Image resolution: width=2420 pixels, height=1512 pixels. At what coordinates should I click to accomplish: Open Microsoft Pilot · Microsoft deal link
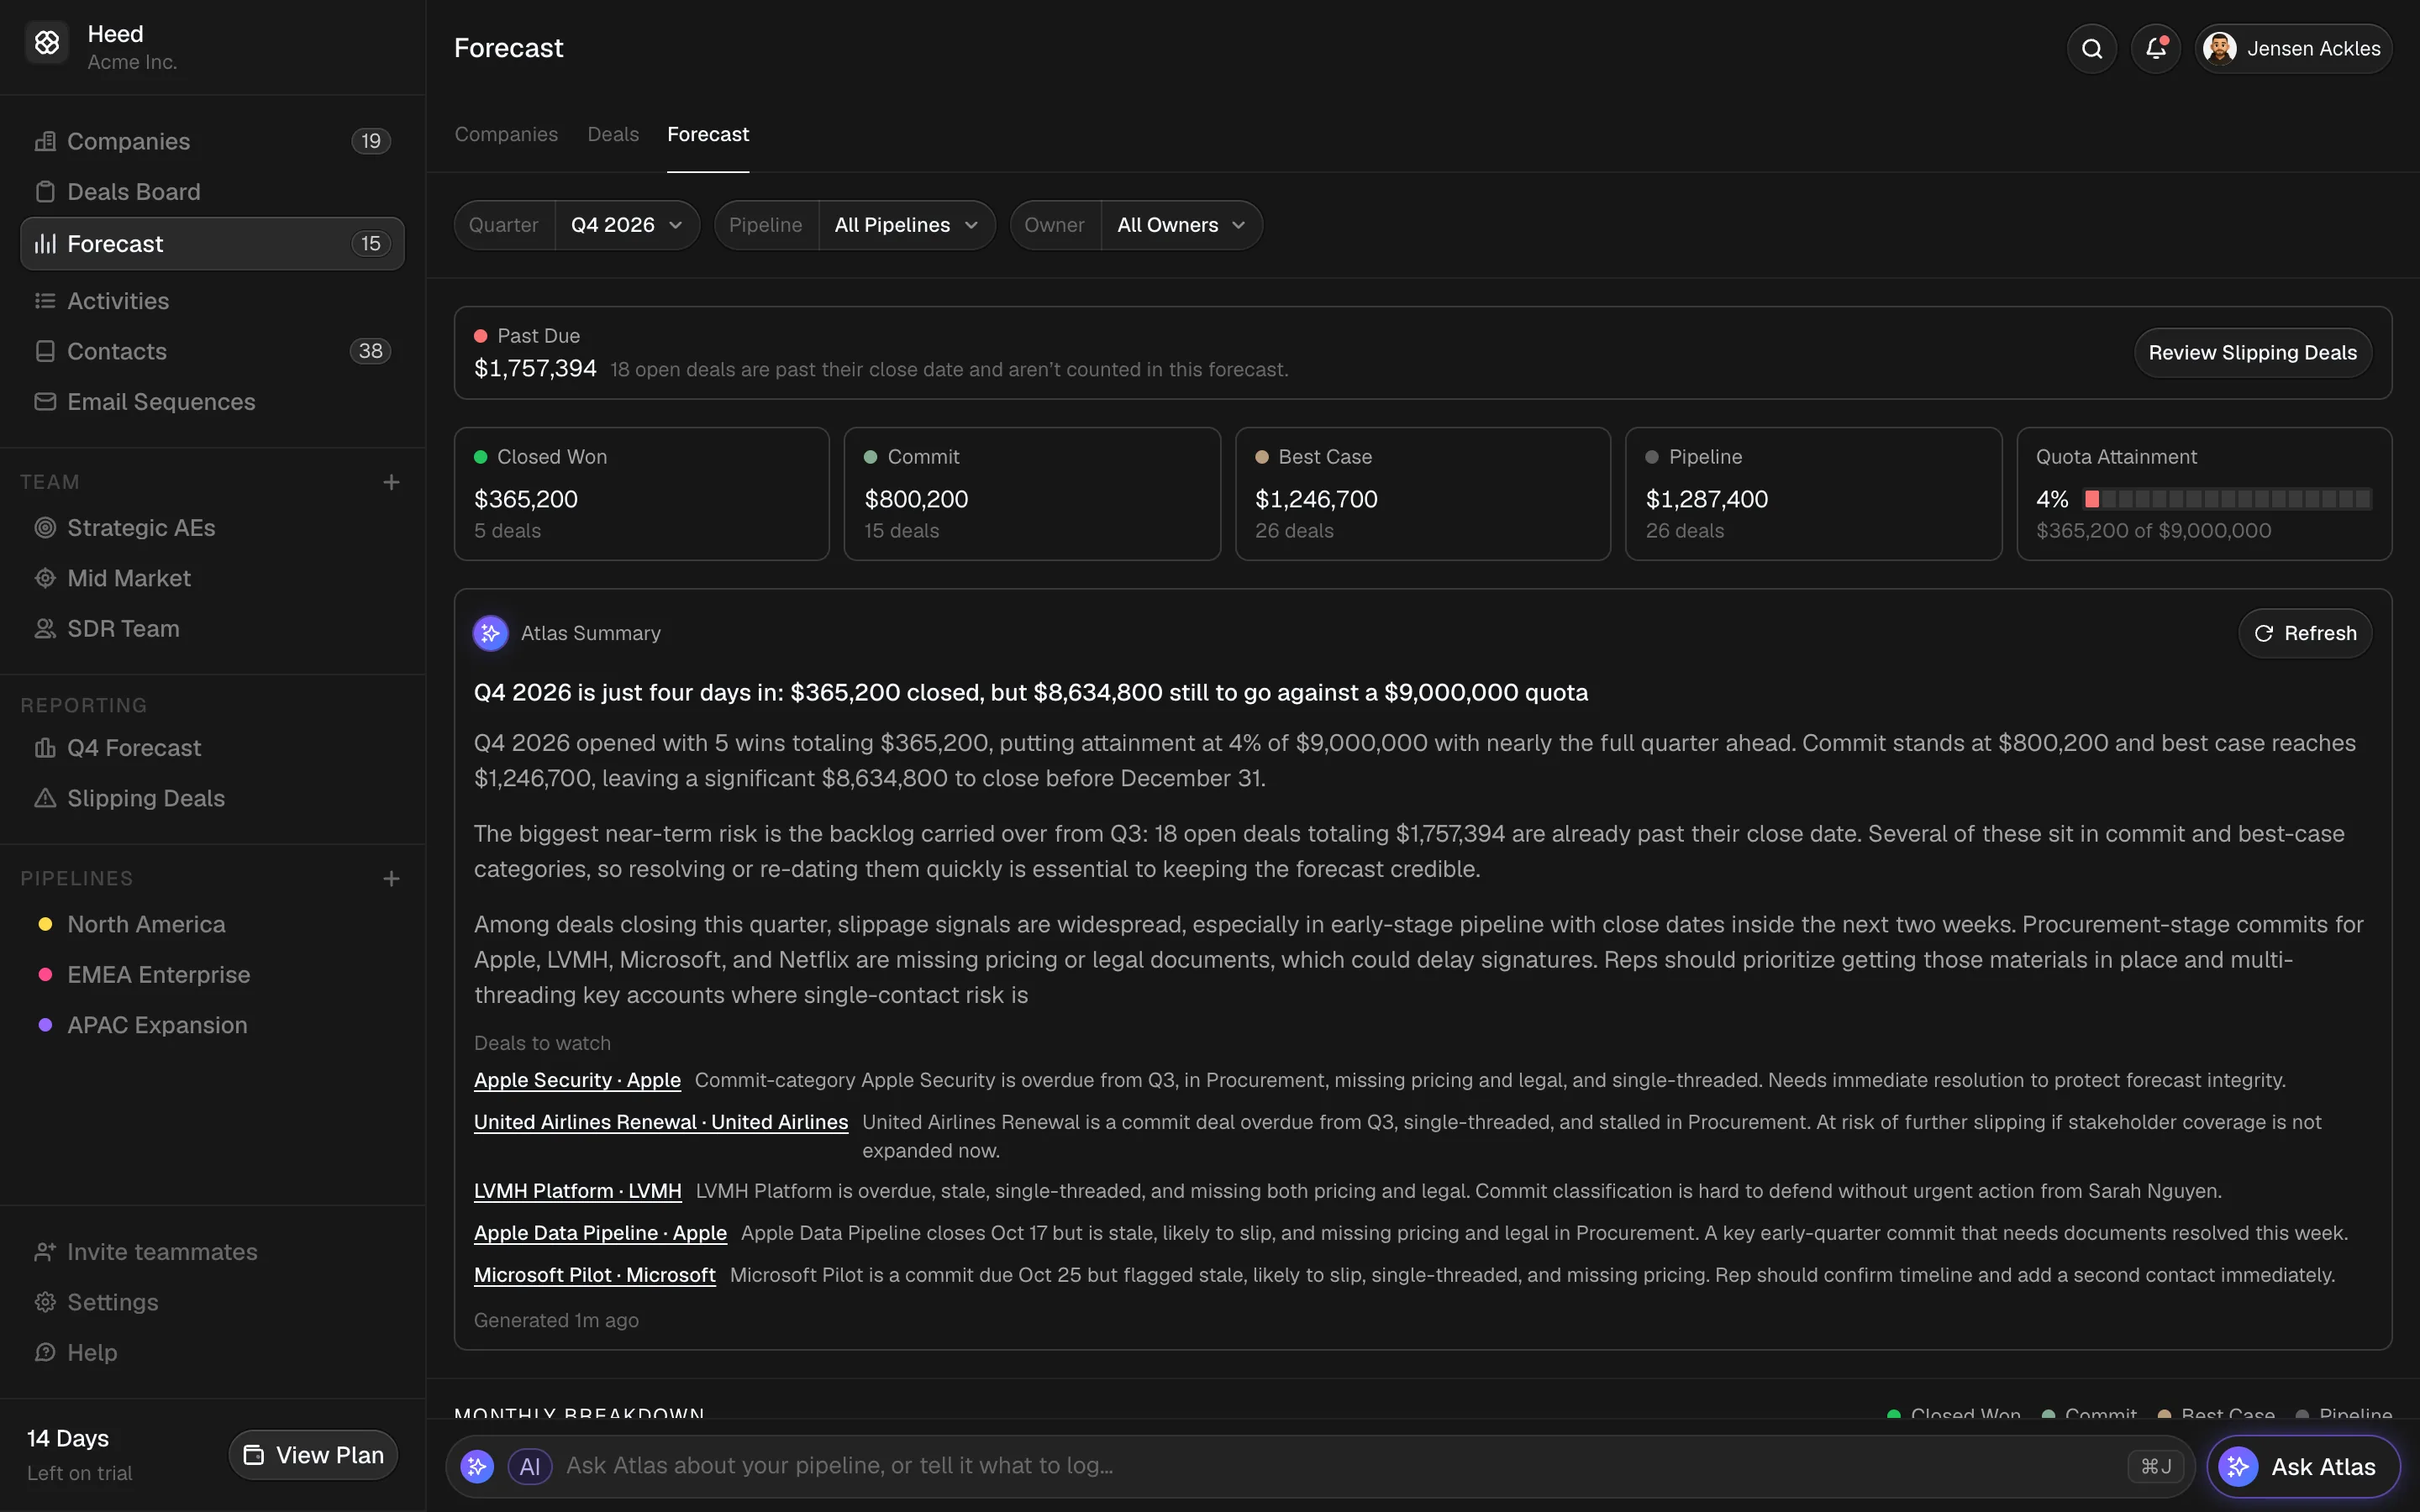pyautogui.click(x=595, y=1275)
